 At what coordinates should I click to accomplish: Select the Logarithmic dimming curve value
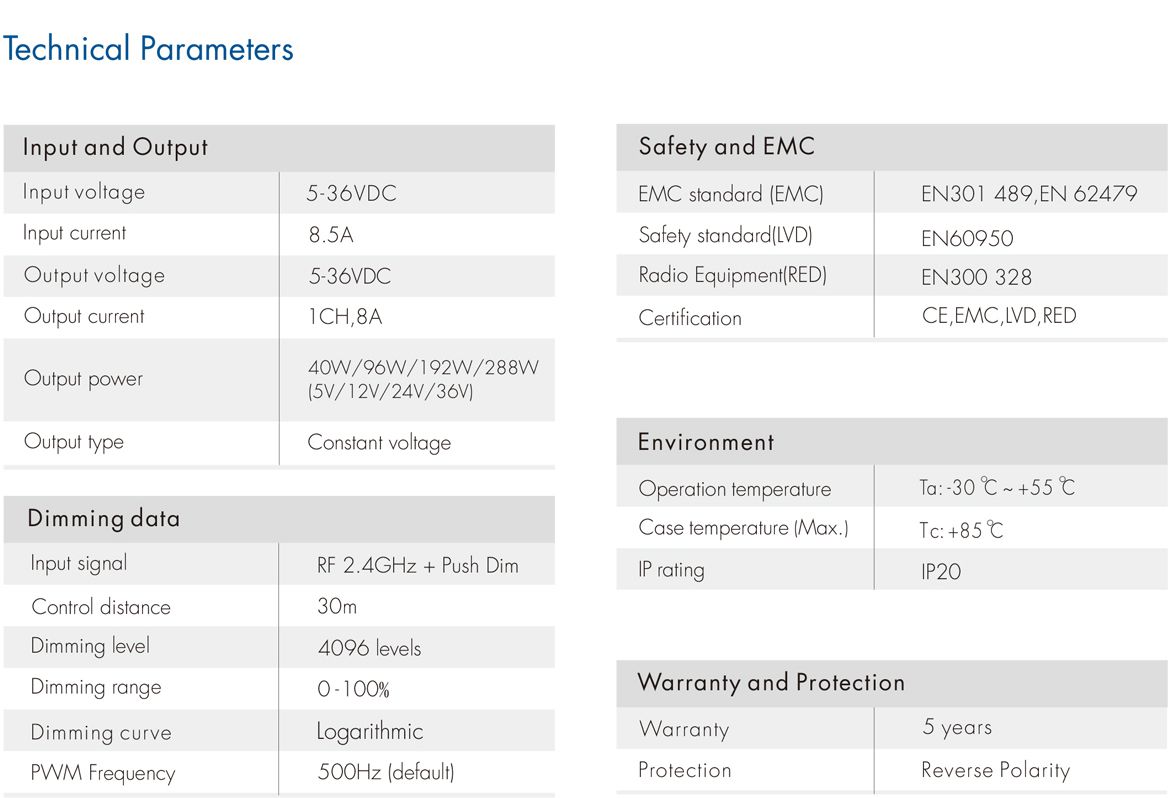pos(370,731)
